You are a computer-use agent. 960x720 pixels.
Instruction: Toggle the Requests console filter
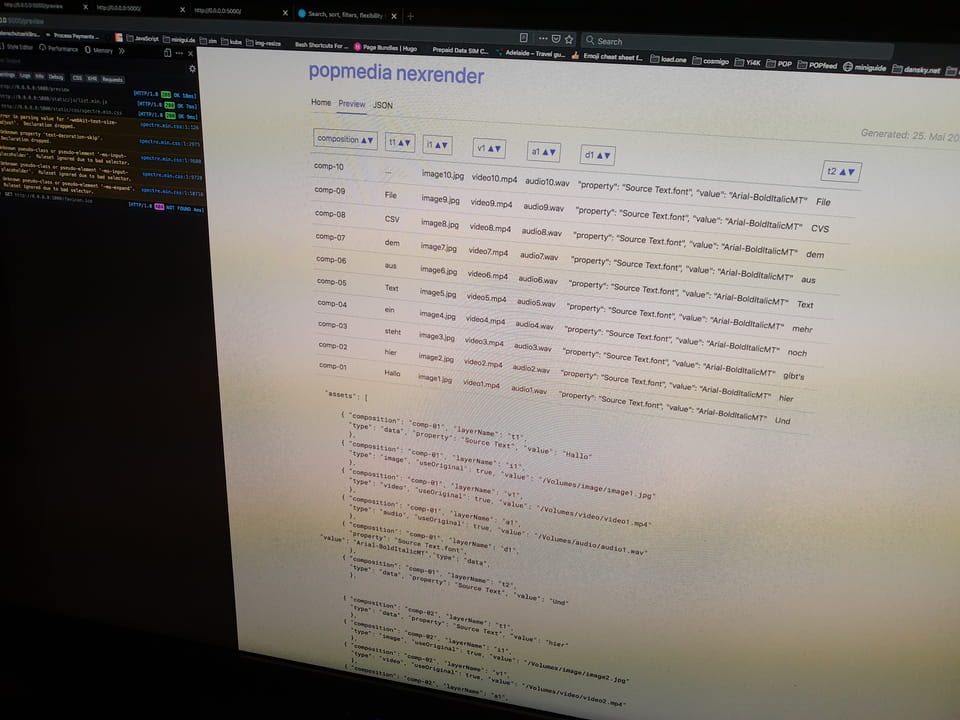[112, 79]
